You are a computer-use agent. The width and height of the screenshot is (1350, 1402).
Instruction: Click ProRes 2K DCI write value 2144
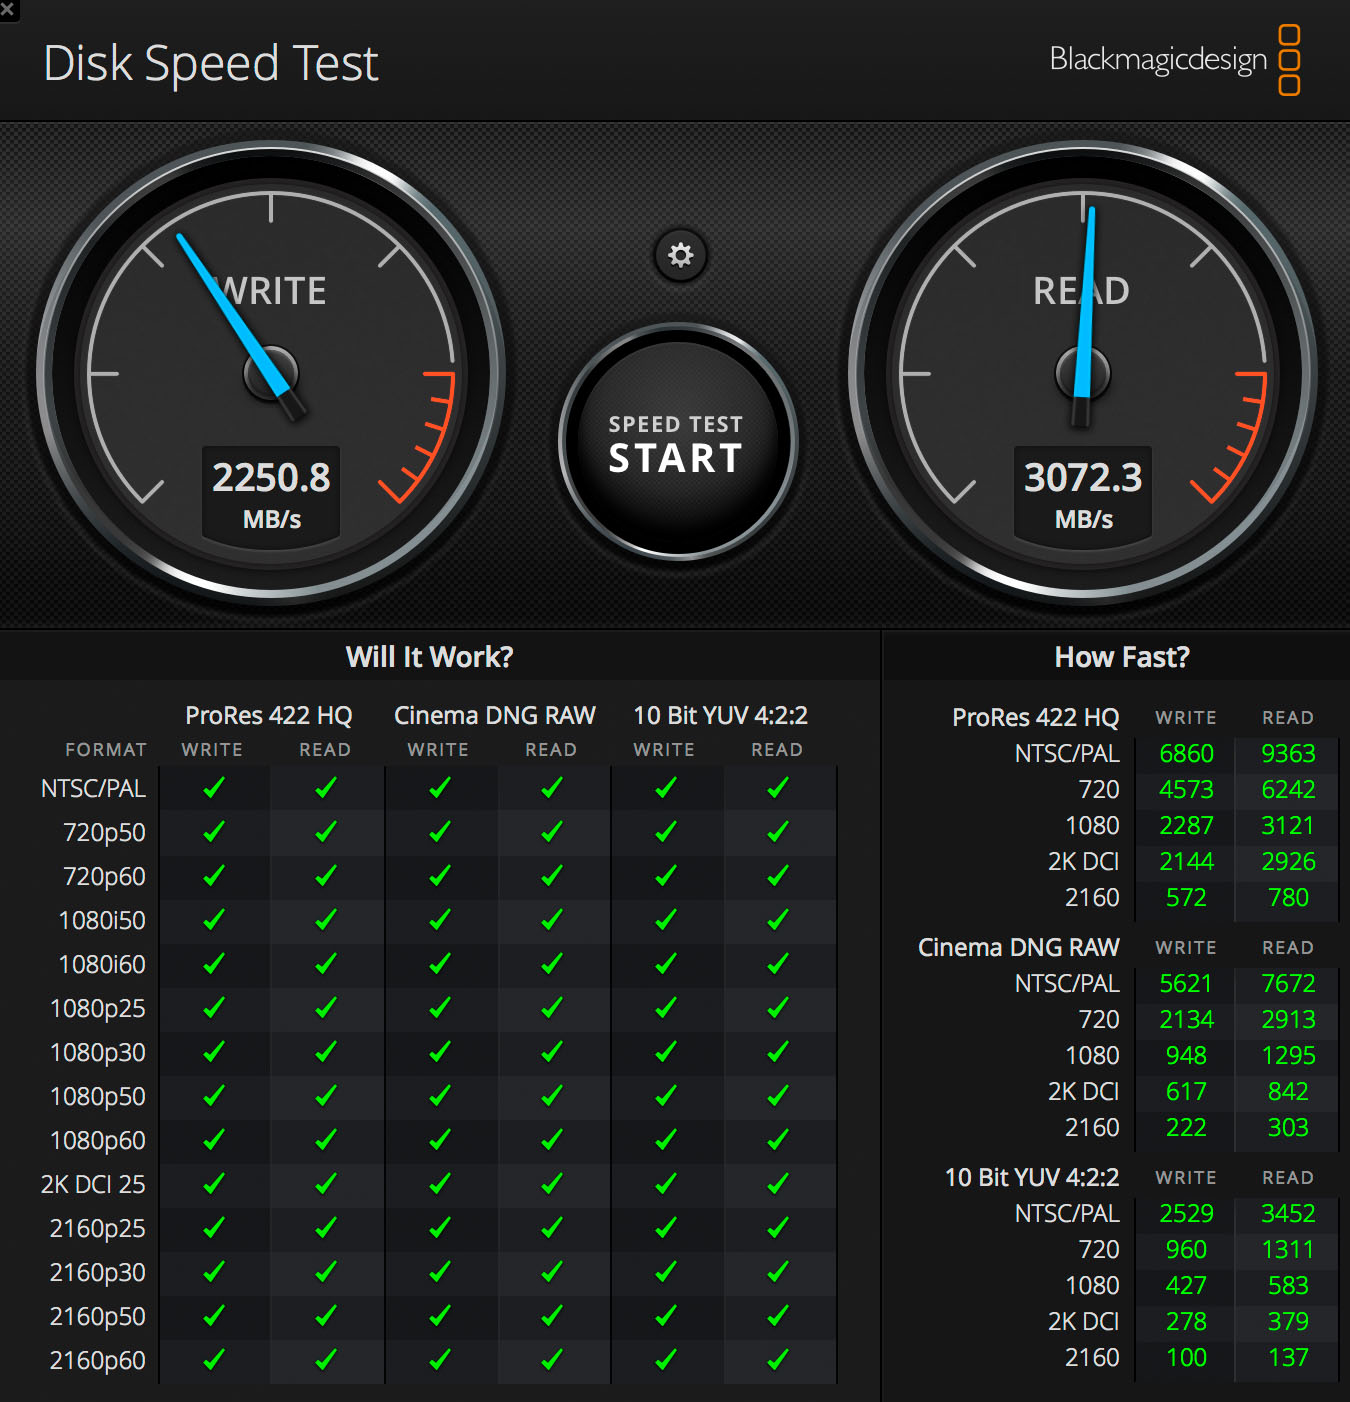[x=1186, y=862]
